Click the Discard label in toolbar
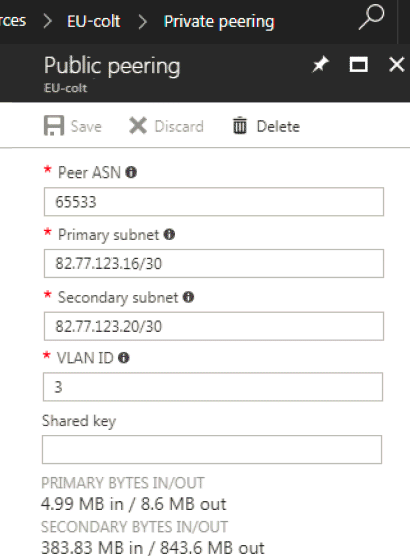Screen dimensions: 410x556 (179, 127)
